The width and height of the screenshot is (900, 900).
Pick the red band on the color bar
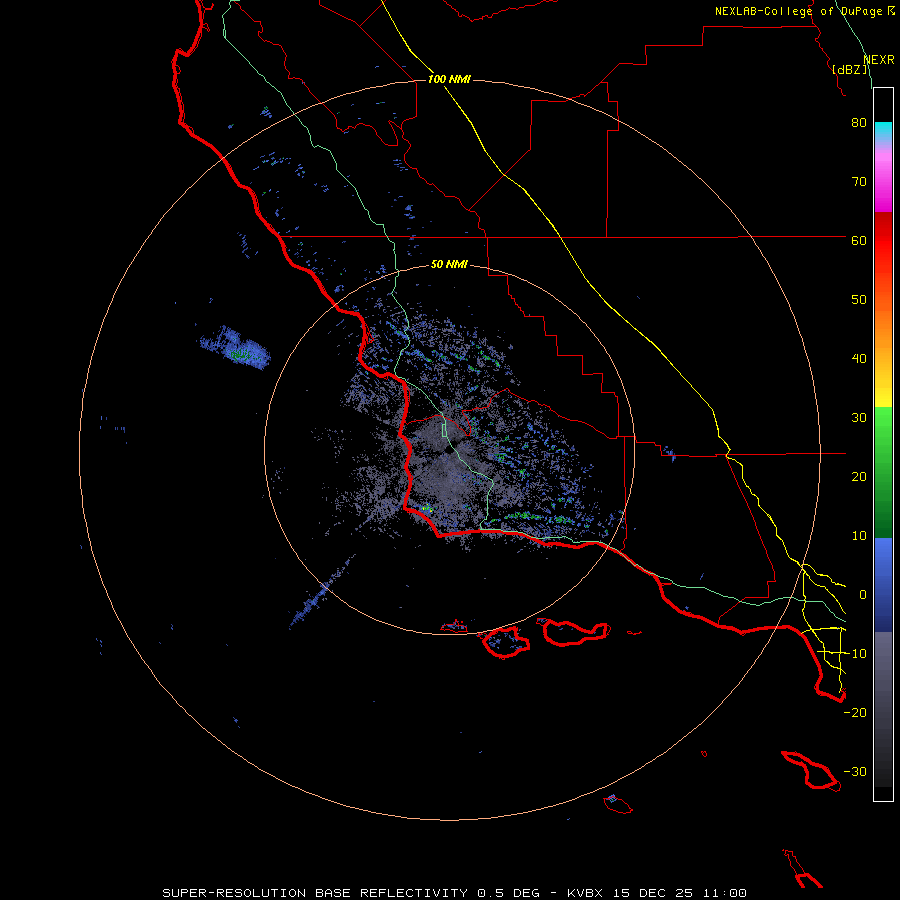[883, 241]
